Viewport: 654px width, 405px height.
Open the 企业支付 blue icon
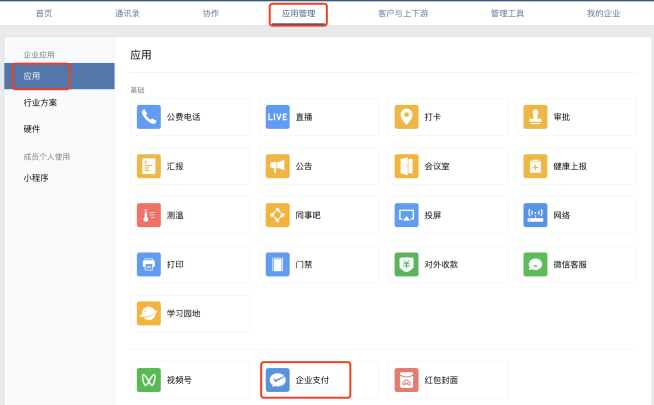point(277,380)
